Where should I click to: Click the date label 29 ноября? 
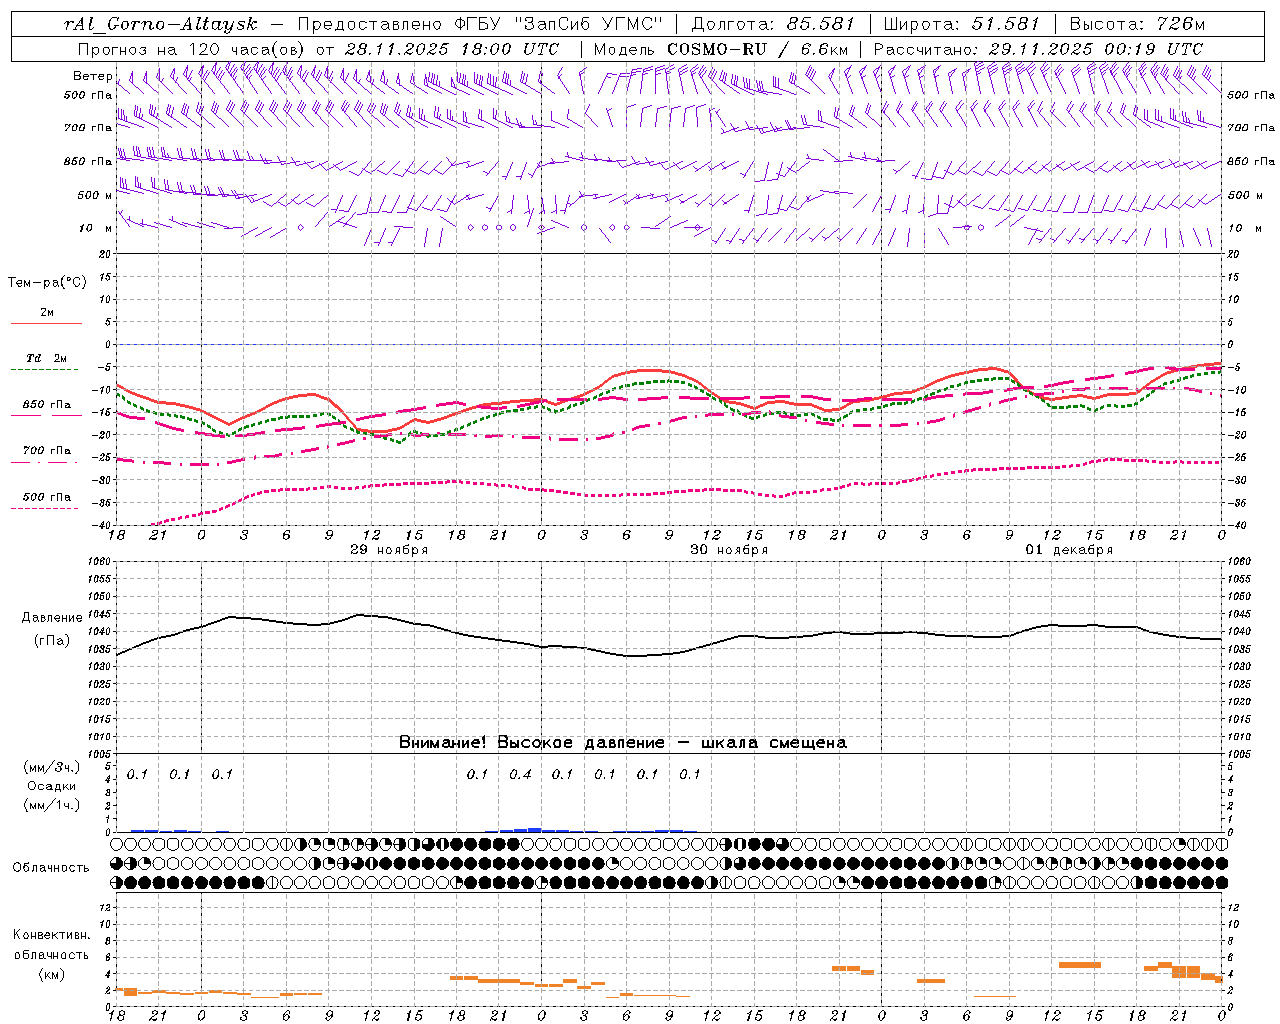[x=389, y=550]
